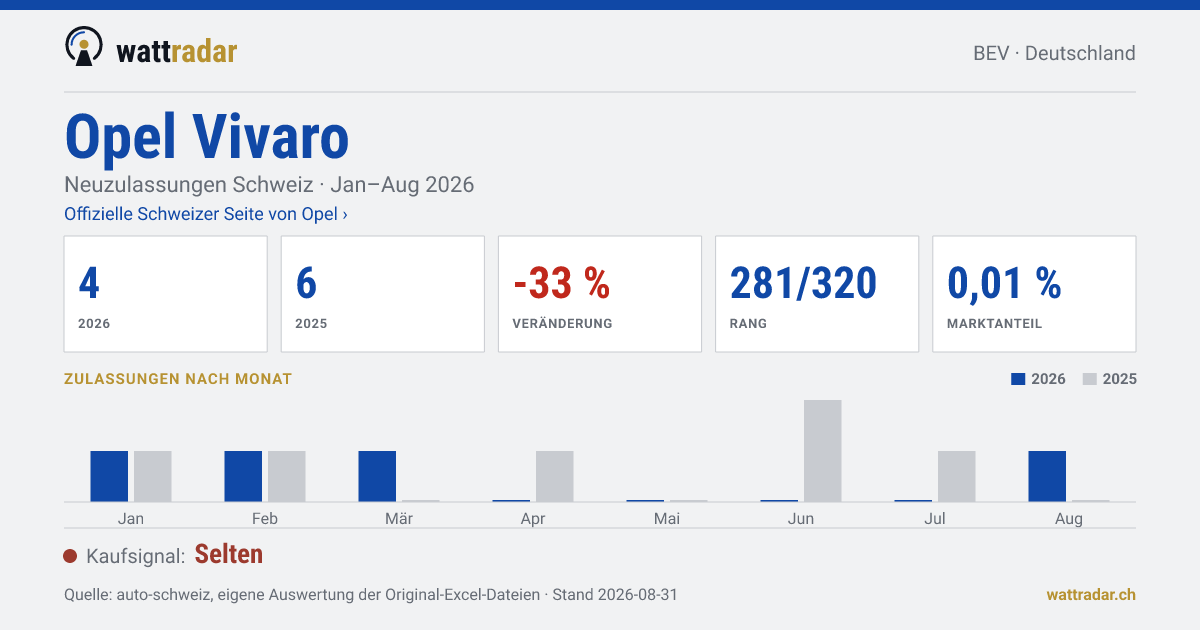Click the blue August 2026 bar
Image resolution: width=1200 pixels, height=630 pixels.
pos(1047,476)
